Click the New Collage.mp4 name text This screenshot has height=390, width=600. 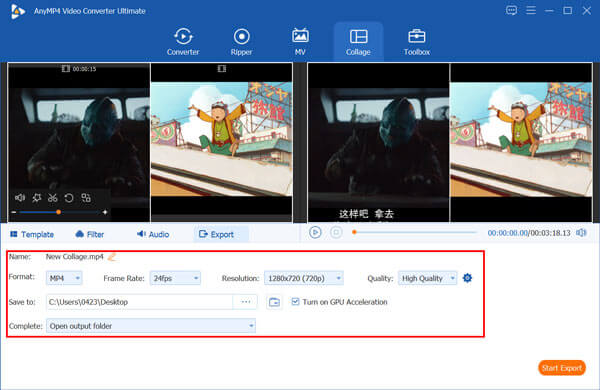(x=75, y=257)
